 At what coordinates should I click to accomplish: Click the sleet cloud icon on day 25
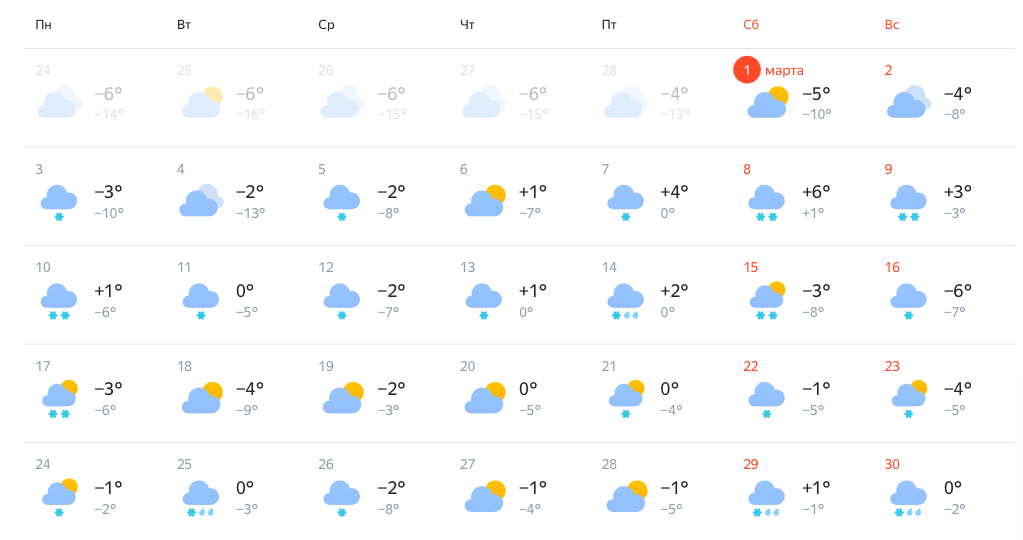(201, 499)
